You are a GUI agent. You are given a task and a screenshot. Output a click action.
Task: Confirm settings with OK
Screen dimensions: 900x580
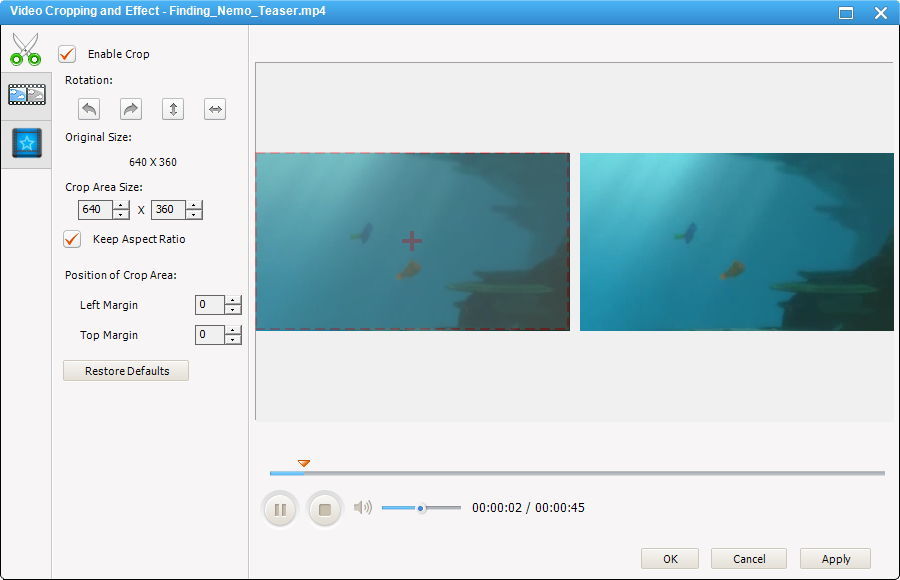[670, 558]
